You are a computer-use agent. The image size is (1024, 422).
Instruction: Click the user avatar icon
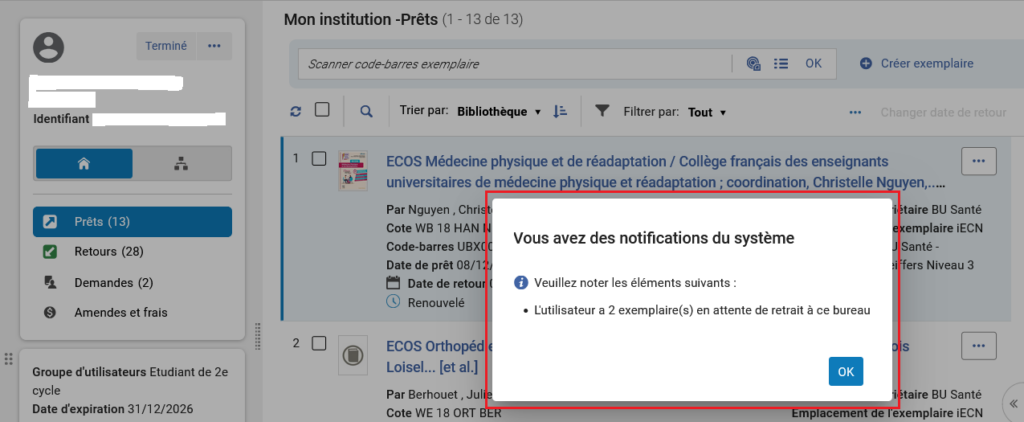point(48,47)
